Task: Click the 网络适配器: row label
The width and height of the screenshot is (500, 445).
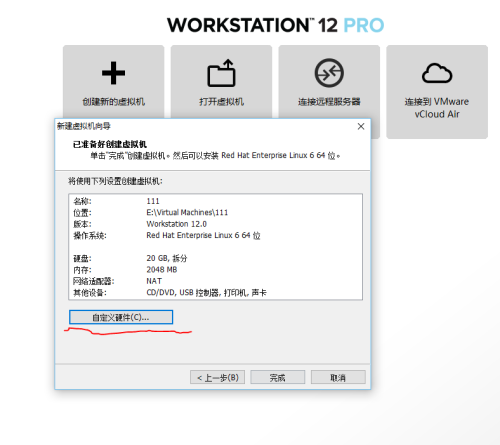Action: click(x=93, y=281)
